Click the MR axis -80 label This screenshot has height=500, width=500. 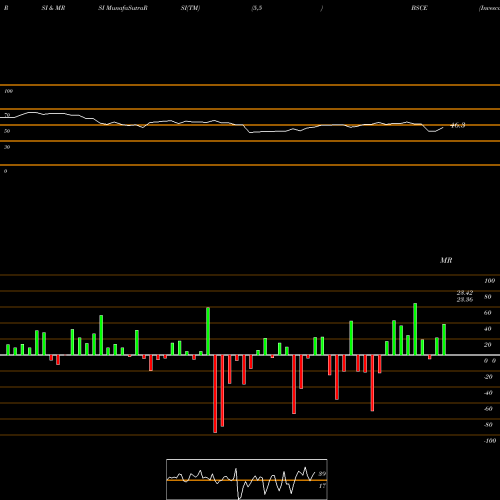coord(488,425)
